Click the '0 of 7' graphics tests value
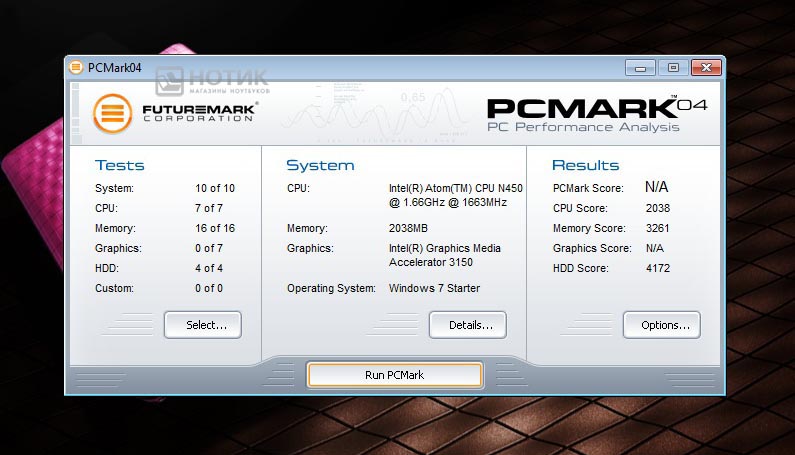This screenshot has width=795, height=455. 209,248
